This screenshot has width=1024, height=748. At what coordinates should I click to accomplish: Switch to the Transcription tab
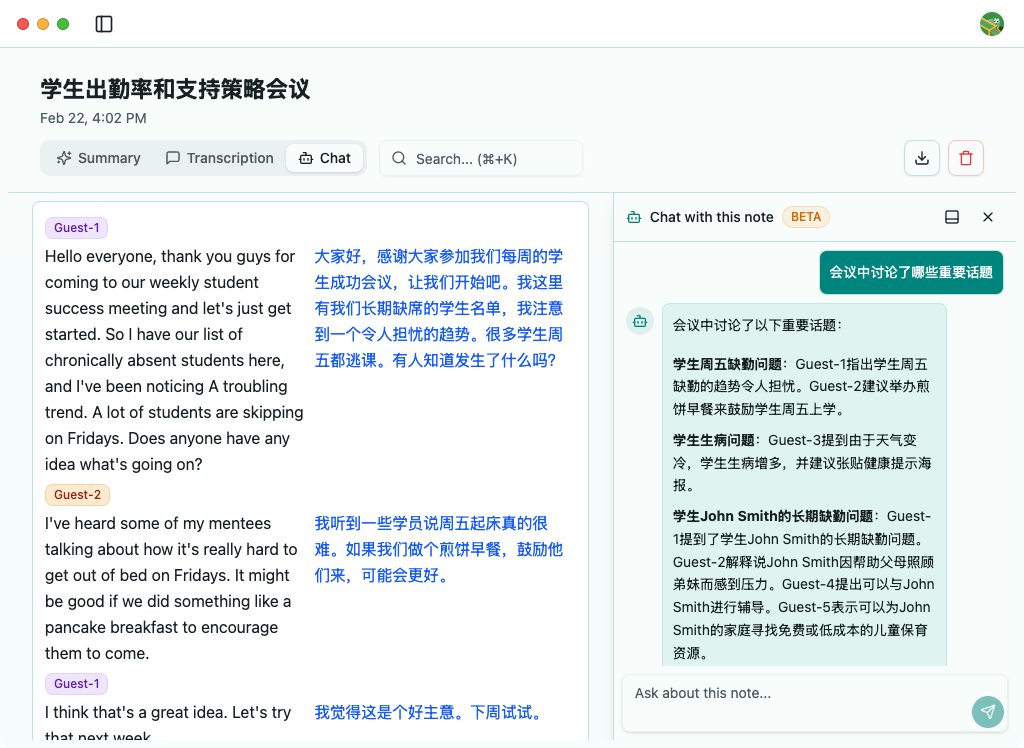tap(219, 158)
